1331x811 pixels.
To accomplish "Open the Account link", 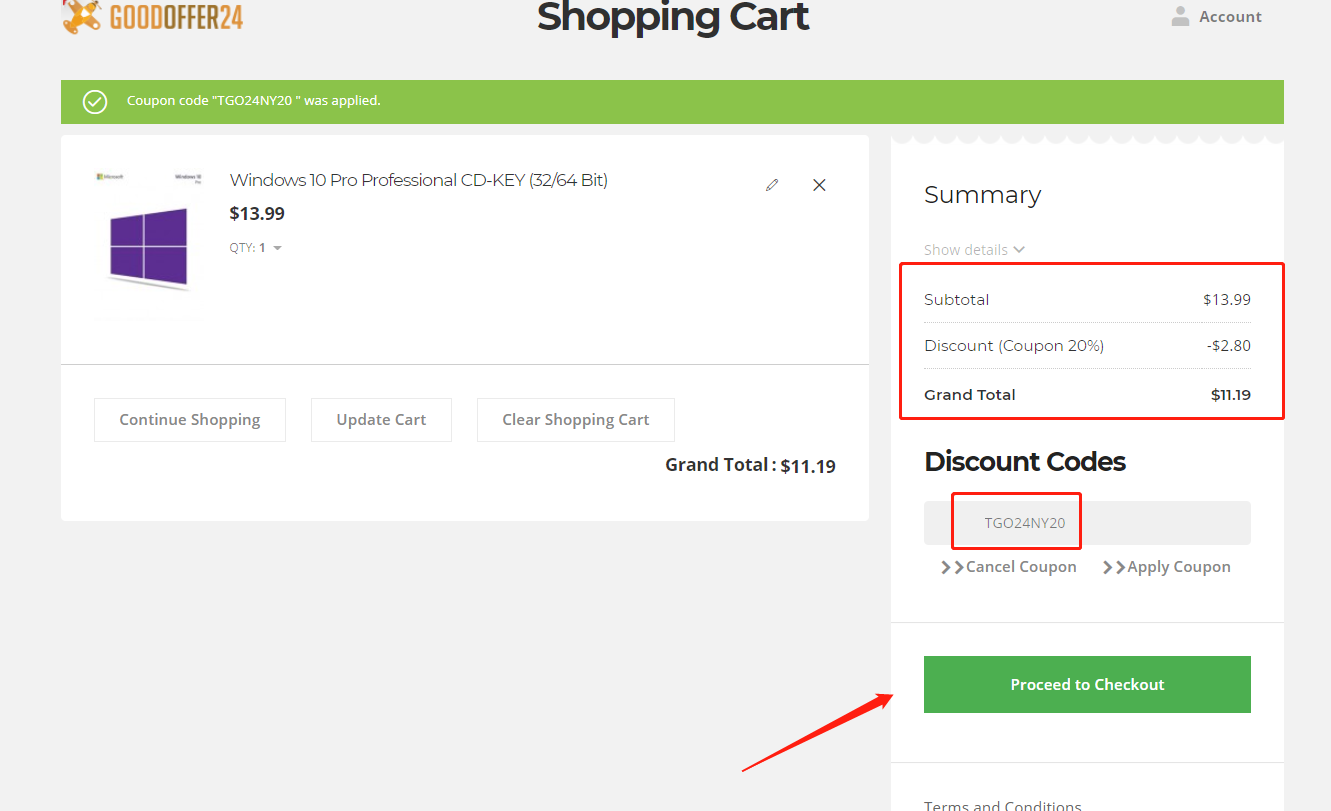I will 1230,17.
